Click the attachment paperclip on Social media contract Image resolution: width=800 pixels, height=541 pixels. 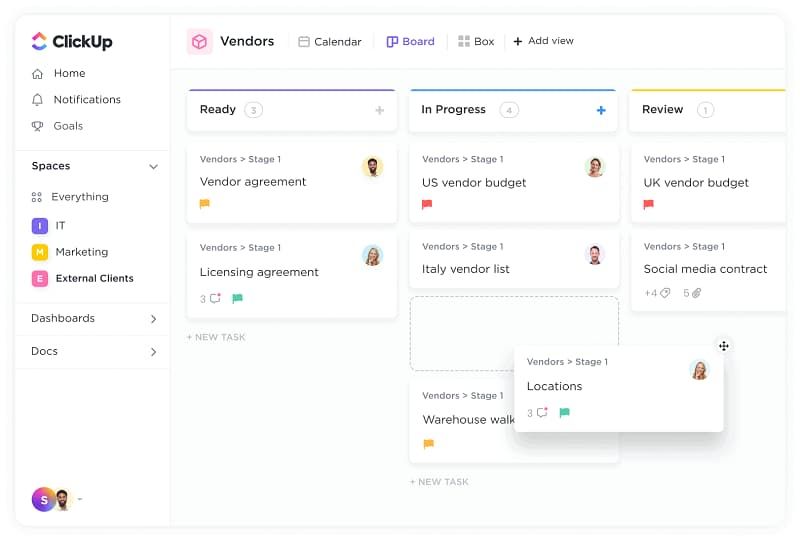697,293
